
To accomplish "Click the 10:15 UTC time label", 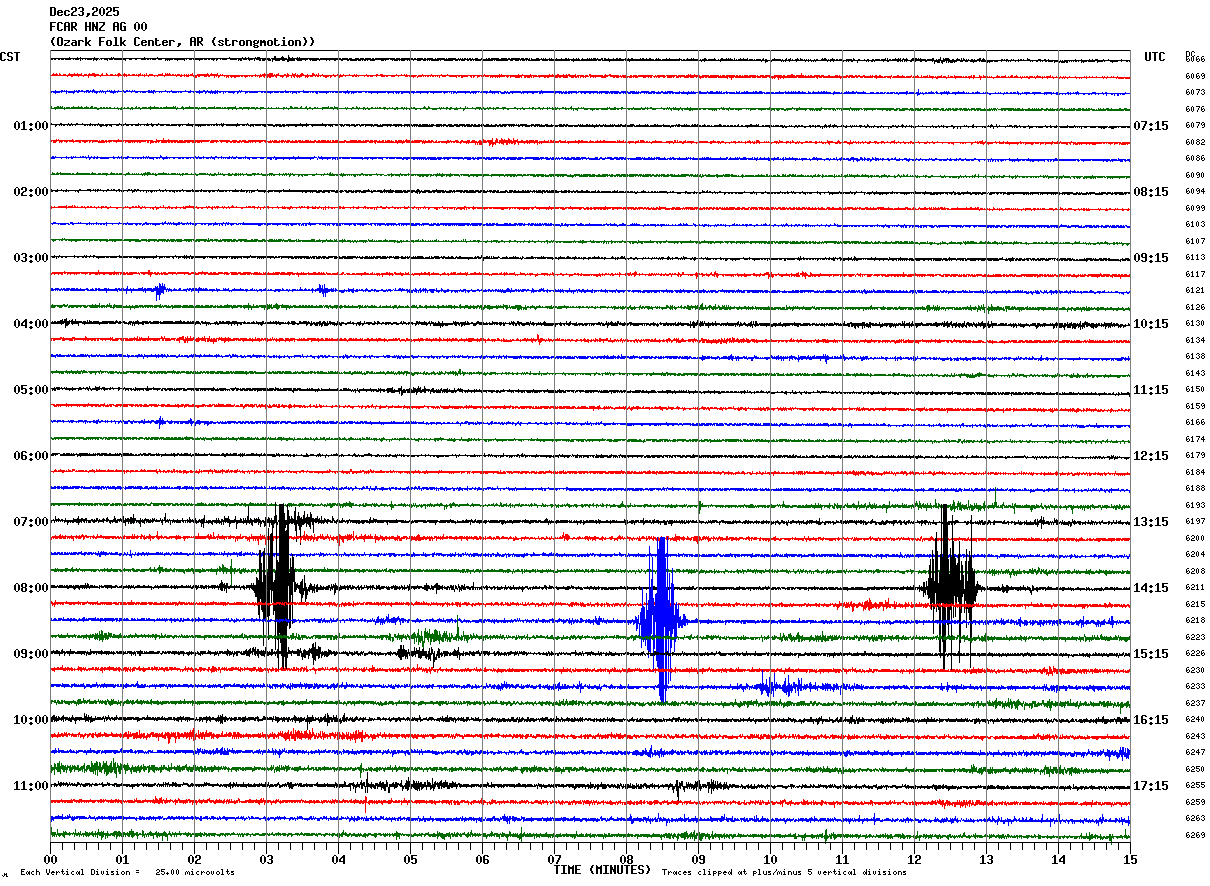I will coord(1151,324).
